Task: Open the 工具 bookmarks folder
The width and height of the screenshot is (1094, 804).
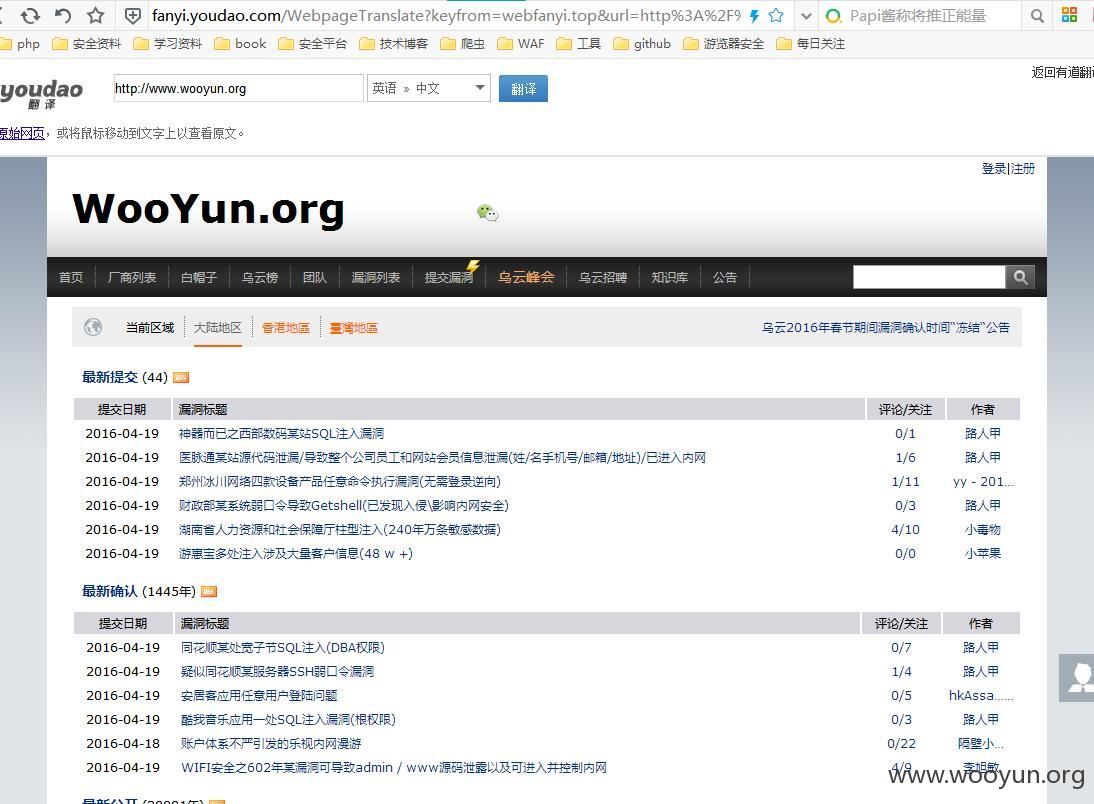Action: click(578, 44)
